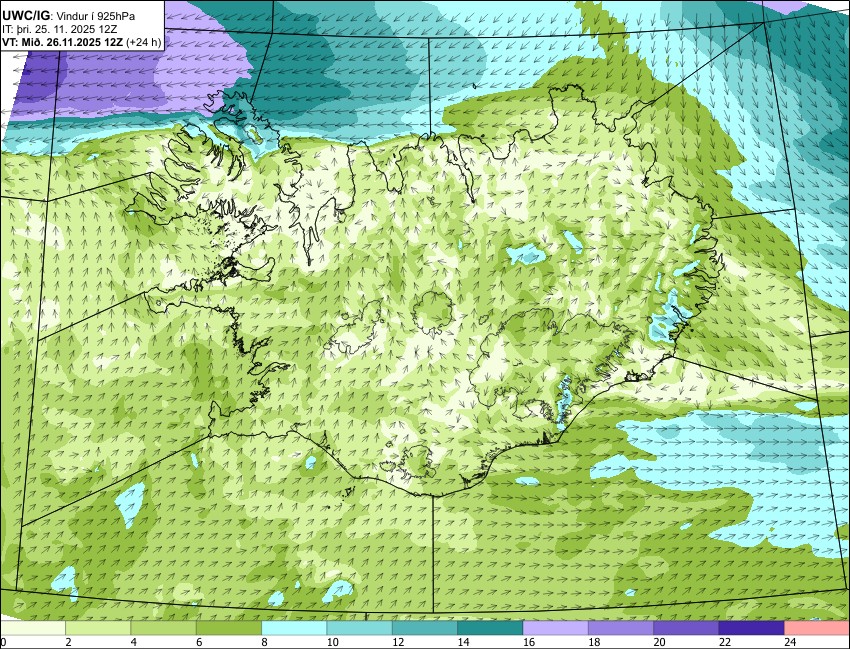Select the legend scale label "8"
850x649 pixels.
[265, 642]
